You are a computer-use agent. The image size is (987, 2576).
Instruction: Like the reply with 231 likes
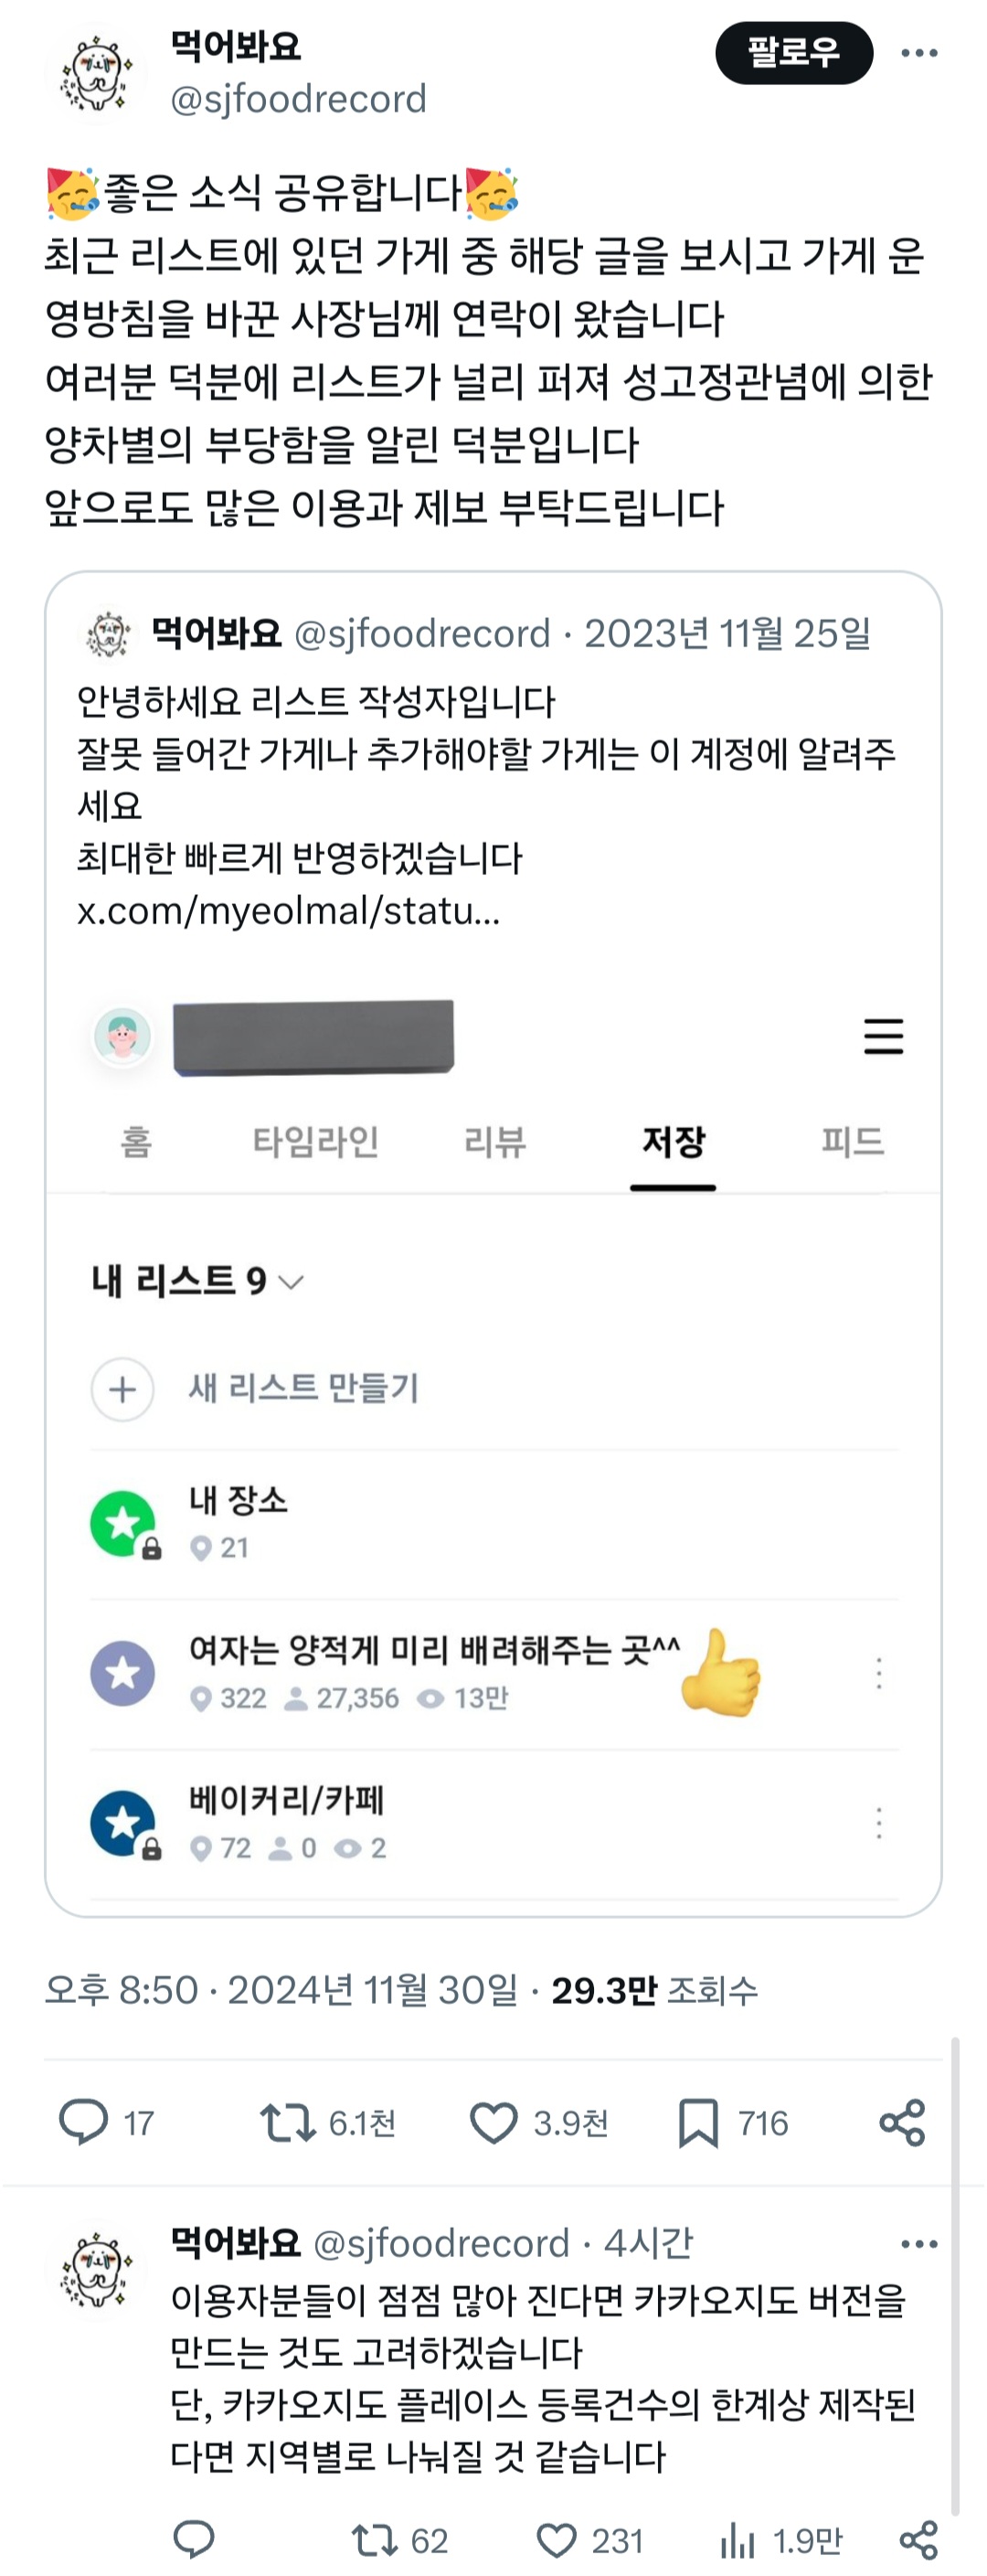click(x=557, y=2540)
